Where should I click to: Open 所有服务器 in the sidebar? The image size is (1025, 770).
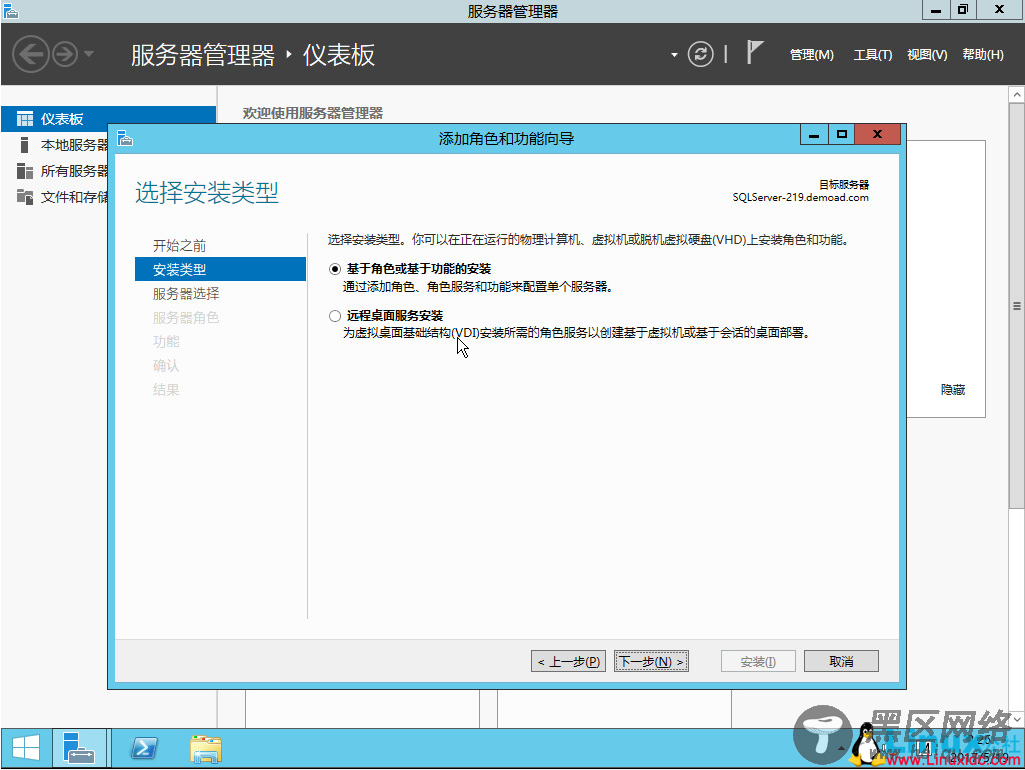pyautogui.click(x=74, y=171)
